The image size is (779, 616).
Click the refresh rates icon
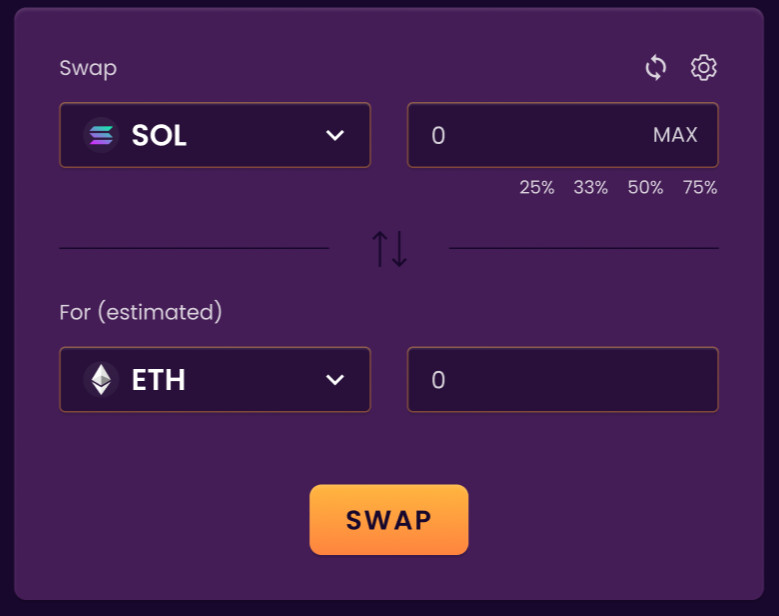(x=656, y=68)
